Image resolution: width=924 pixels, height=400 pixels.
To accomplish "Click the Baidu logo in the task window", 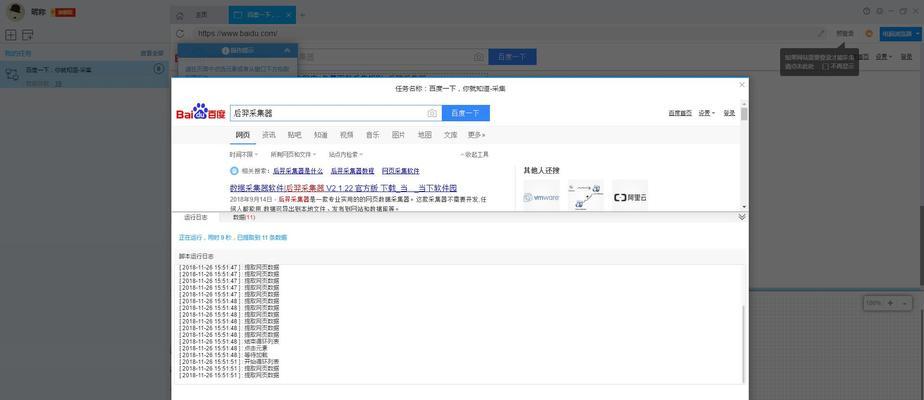I will [x=200, y=112].
